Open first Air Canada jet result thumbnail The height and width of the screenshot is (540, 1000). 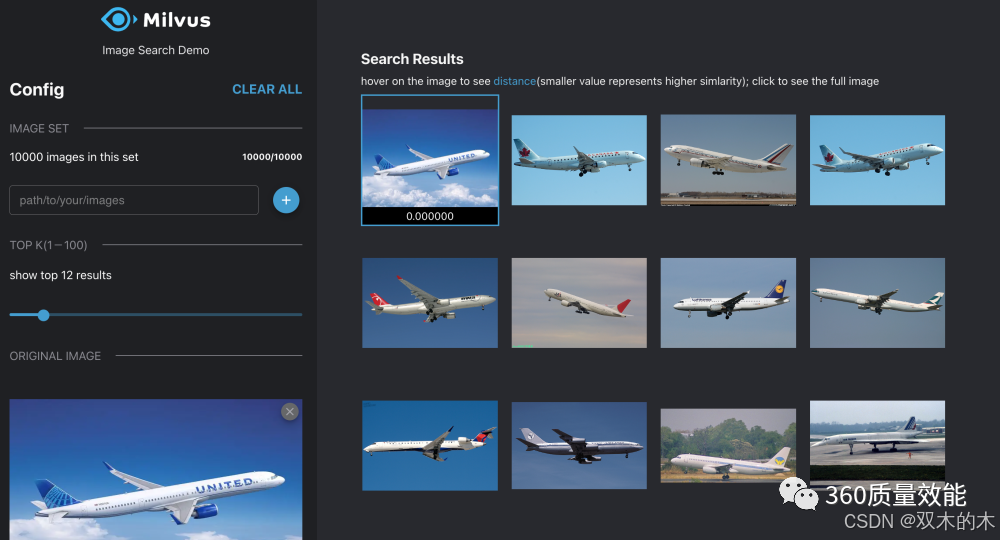pyautogui.click(x=579, y=160)
